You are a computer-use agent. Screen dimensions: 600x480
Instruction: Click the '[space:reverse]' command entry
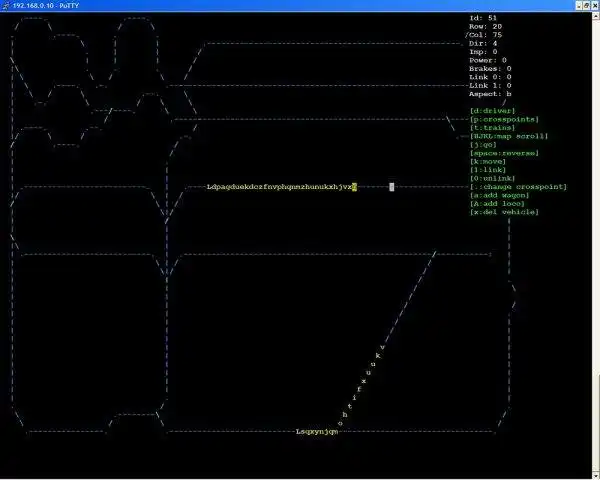click(504, 153)
